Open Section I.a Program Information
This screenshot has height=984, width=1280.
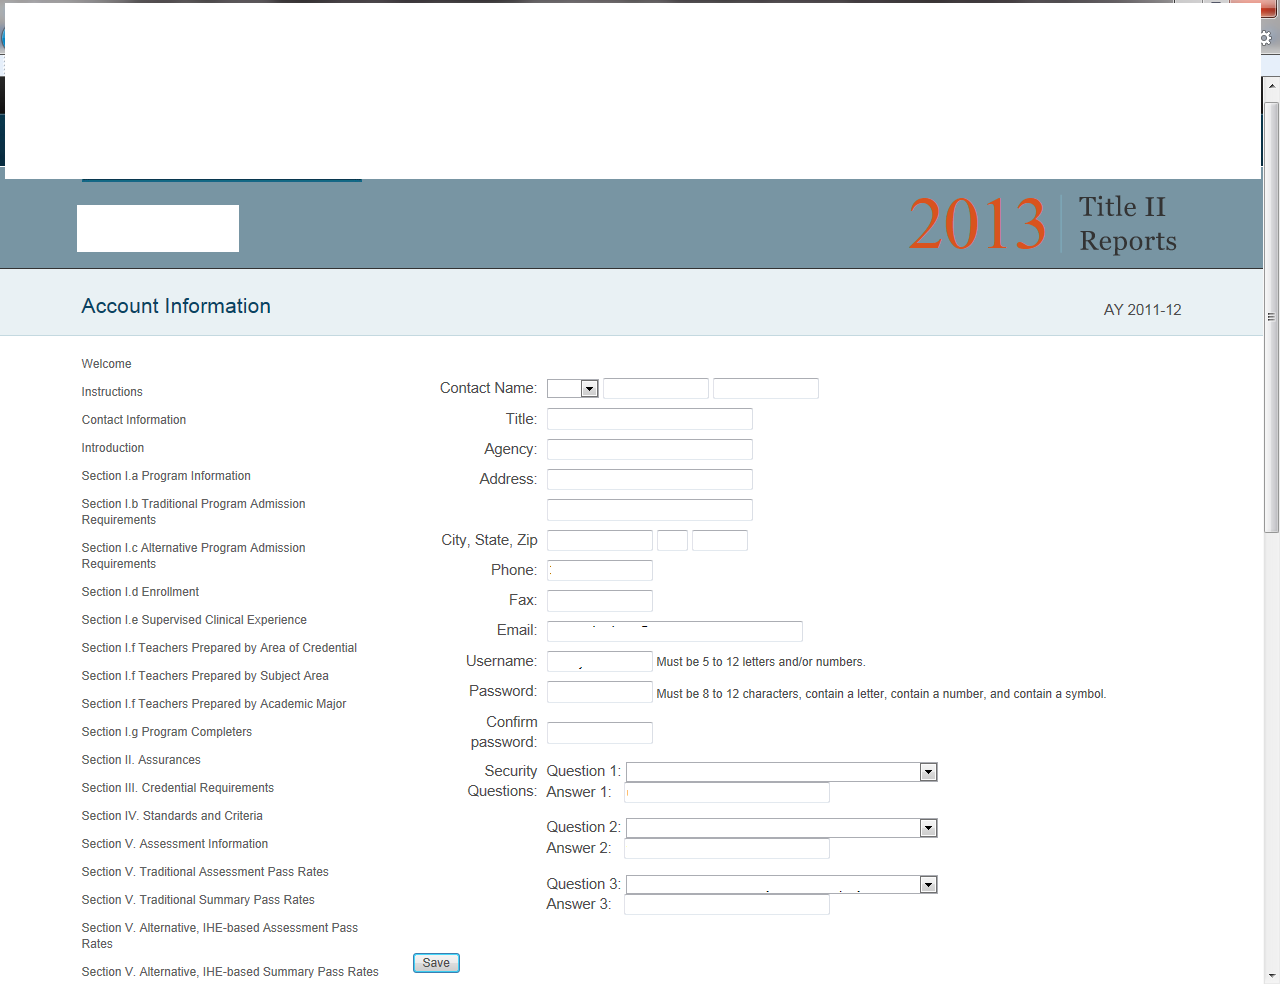click(x=166, y=476)
